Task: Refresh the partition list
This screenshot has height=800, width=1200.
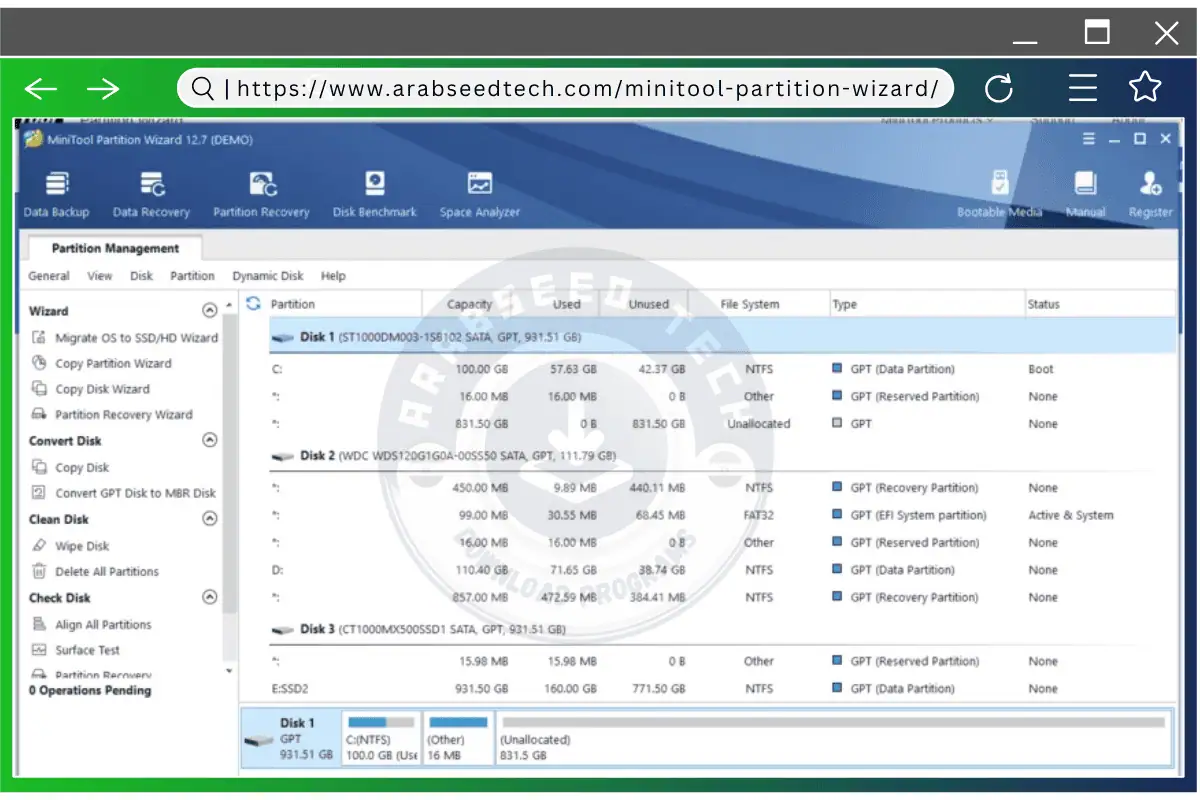Action: (x=253, y=303)
